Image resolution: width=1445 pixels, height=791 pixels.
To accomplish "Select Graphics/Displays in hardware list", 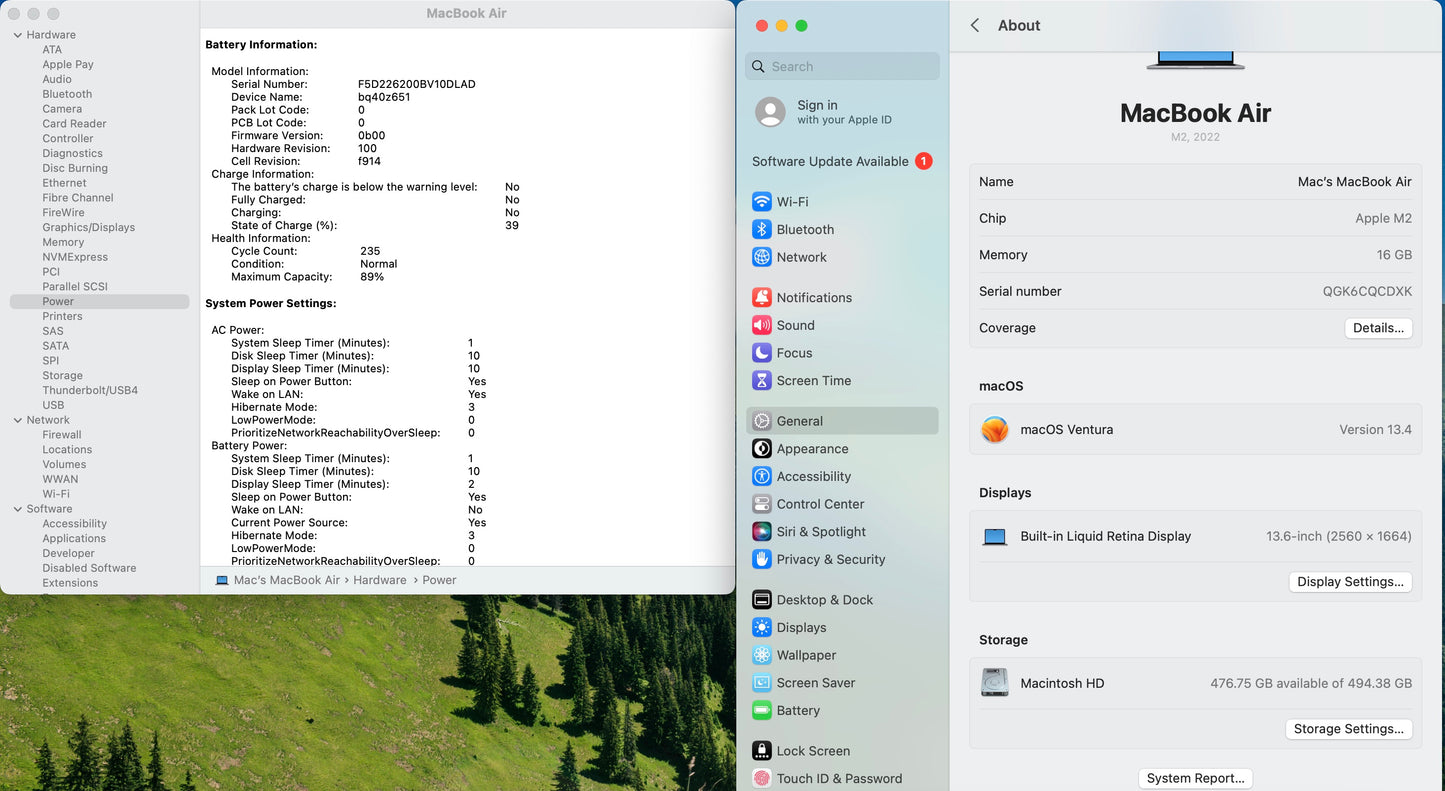I will [88, 227].
